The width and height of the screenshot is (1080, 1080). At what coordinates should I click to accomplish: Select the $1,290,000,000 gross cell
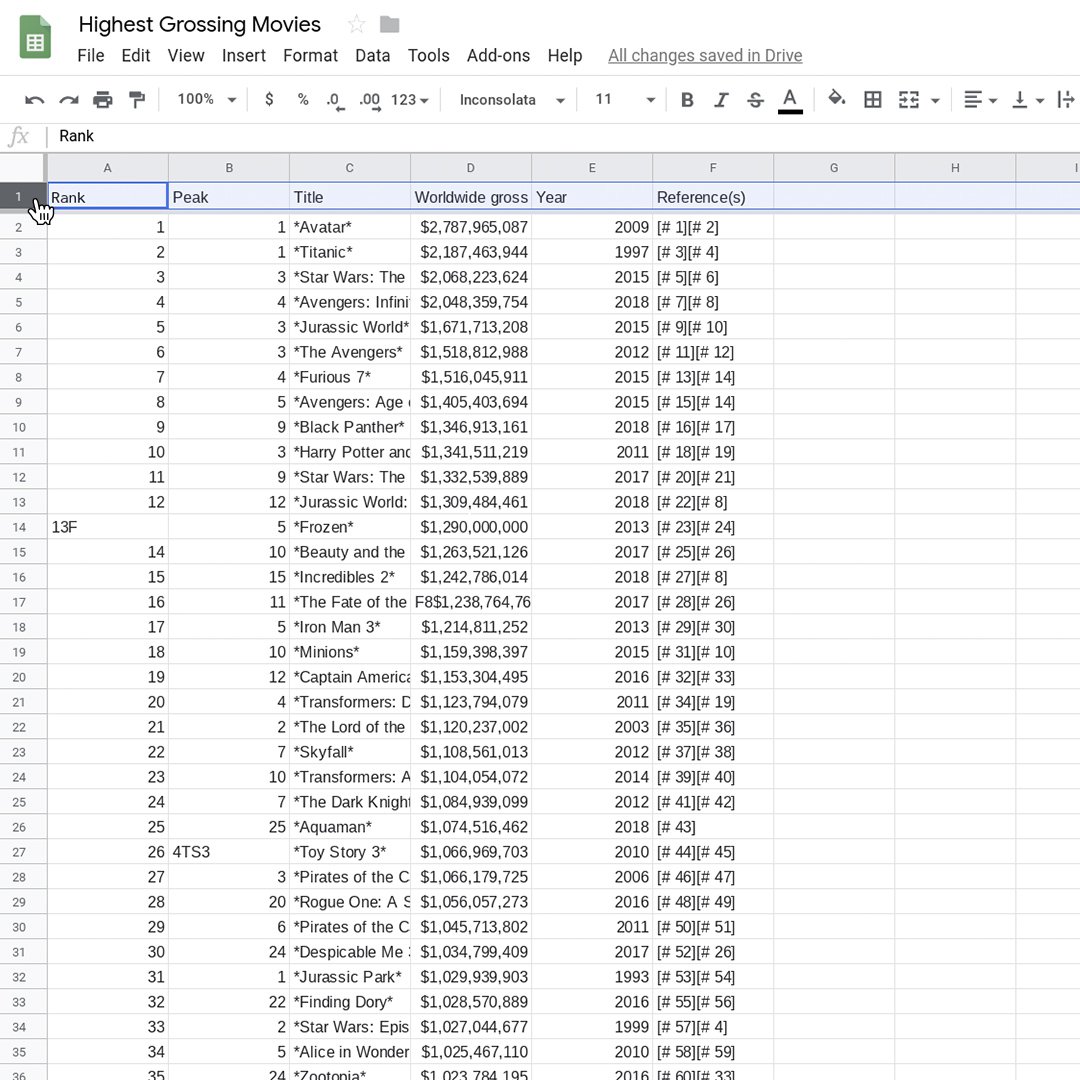click(x=470, y=527)
